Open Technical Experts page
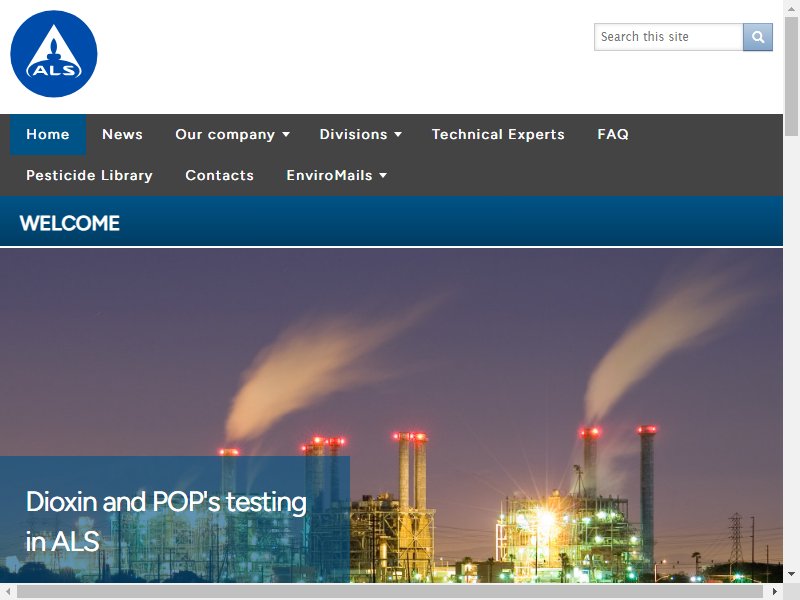The width and height of the screenshot is (800, 600). [x=498, y=134]
